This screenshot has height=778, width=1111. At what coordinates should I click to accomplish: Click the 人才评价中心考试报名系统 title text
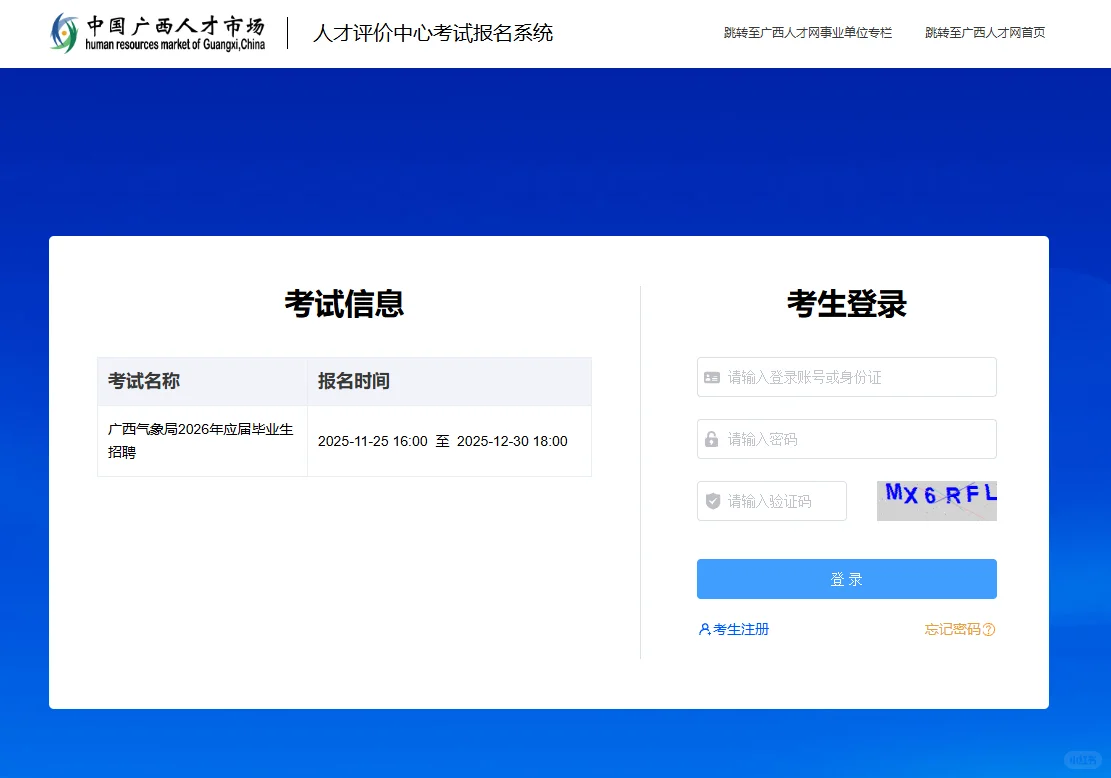tap(432, 33)
